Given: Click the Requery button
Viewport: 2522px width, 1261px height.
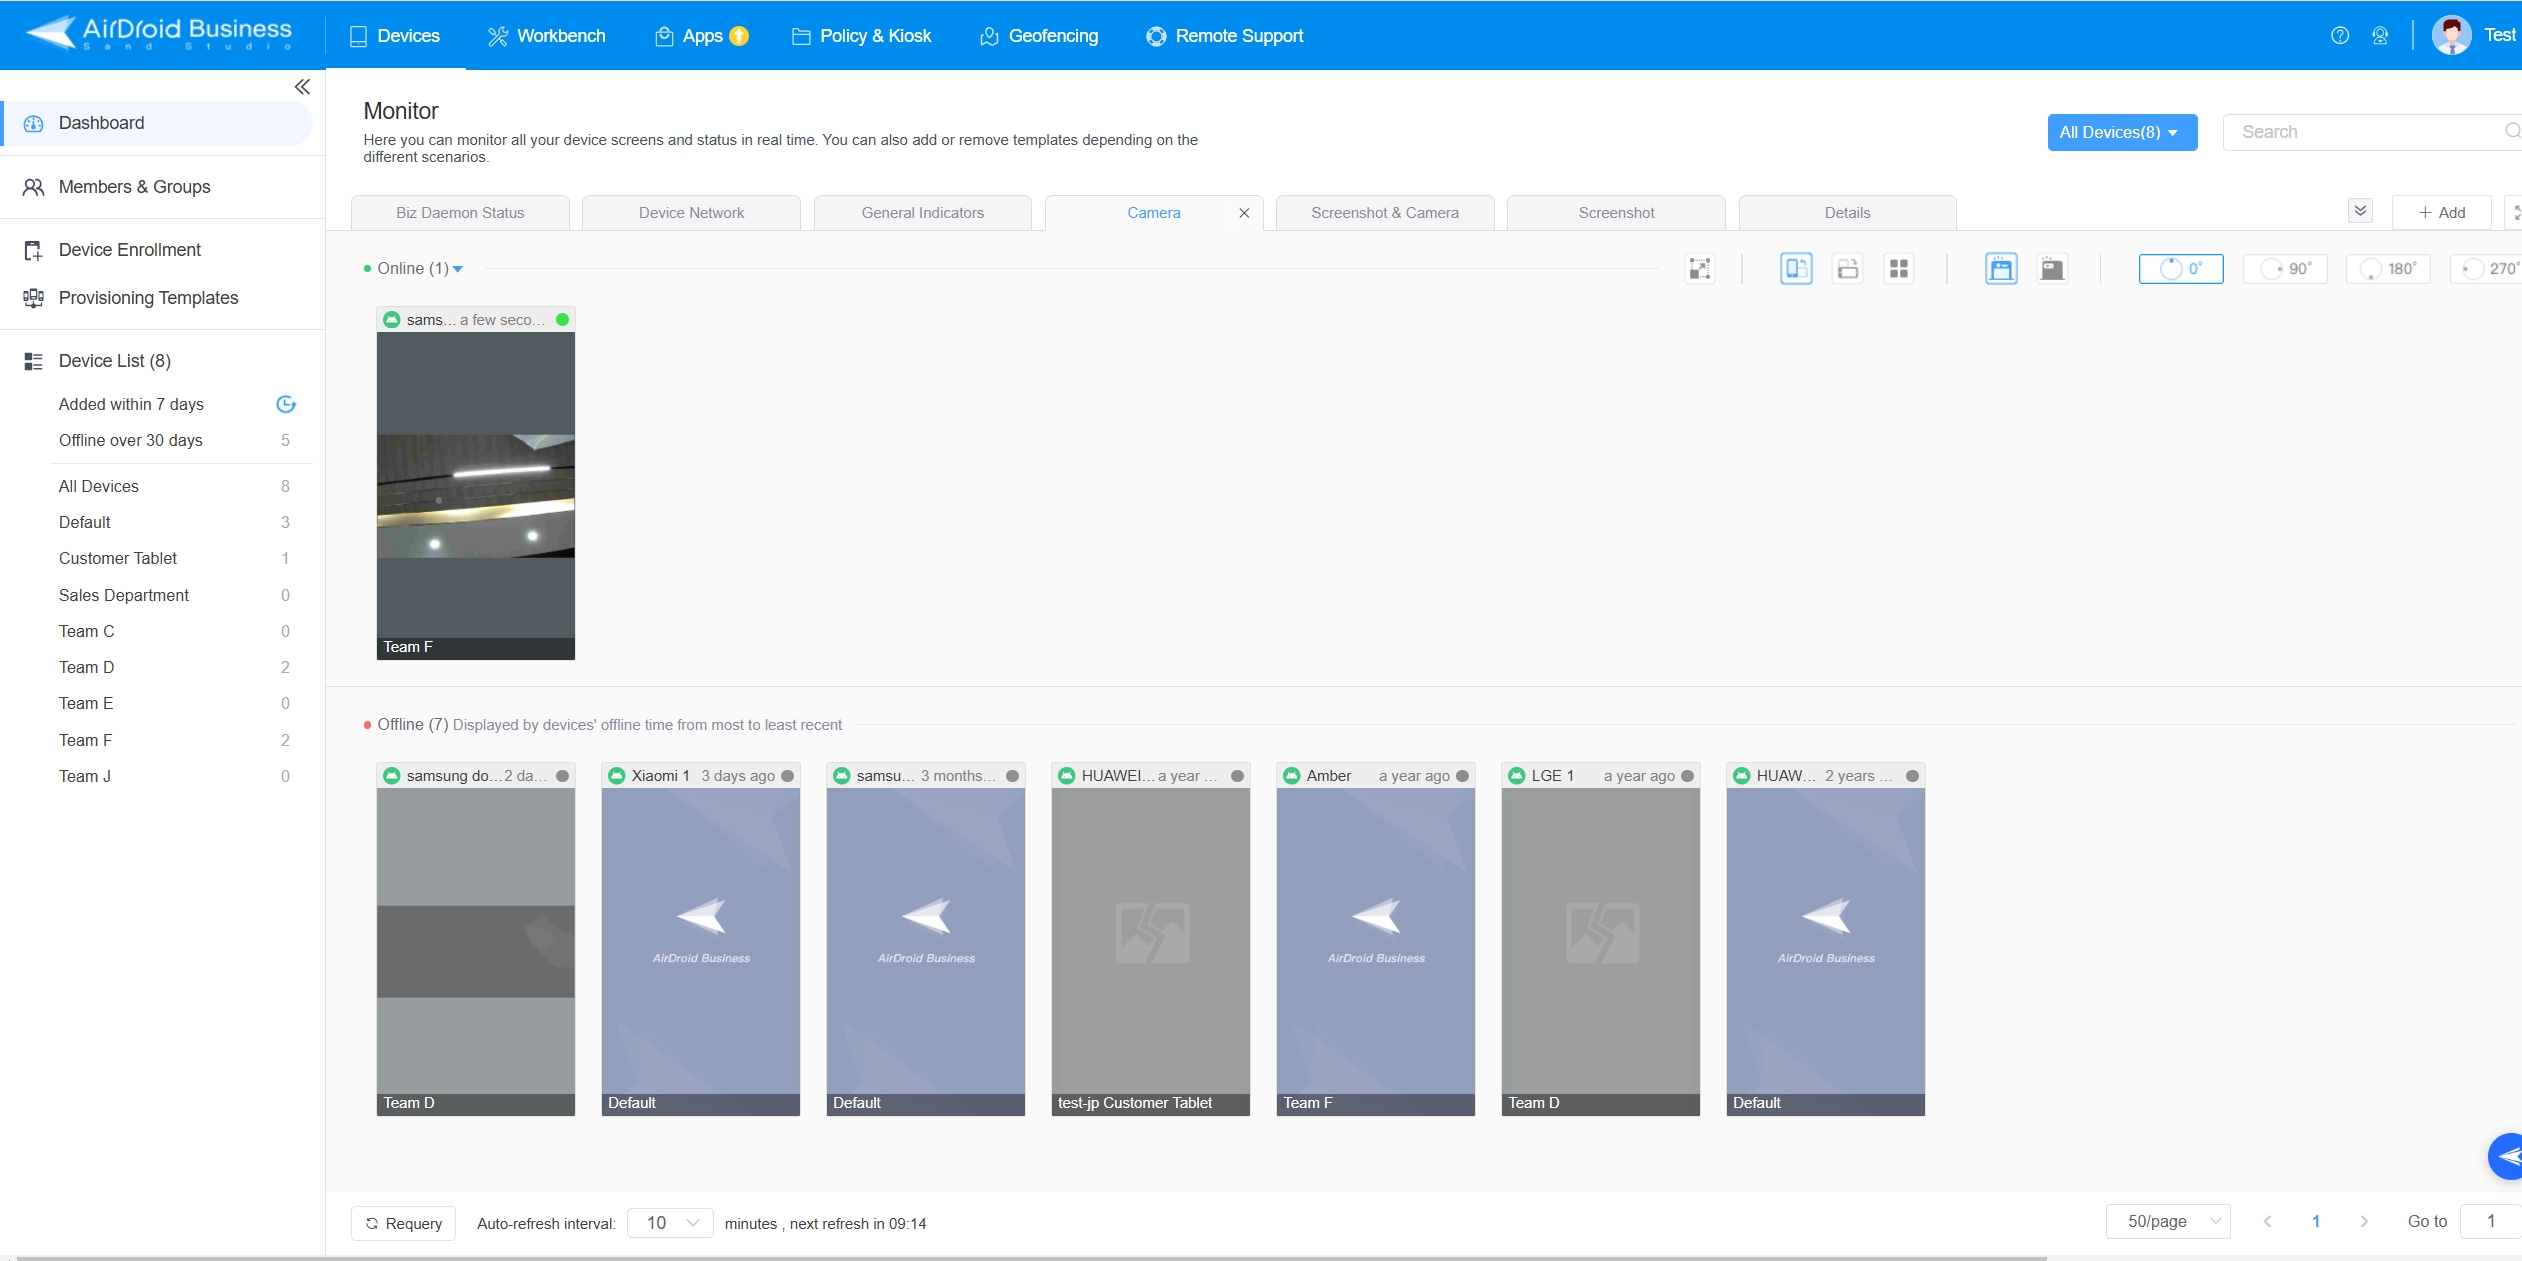Looking at the screenshot, I should pos(403,1223).
